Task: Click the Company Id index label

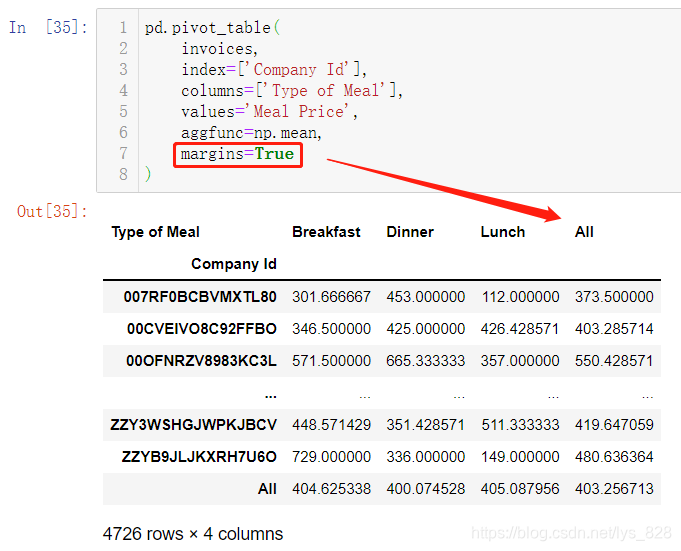Action: click(x=234, y=264)
